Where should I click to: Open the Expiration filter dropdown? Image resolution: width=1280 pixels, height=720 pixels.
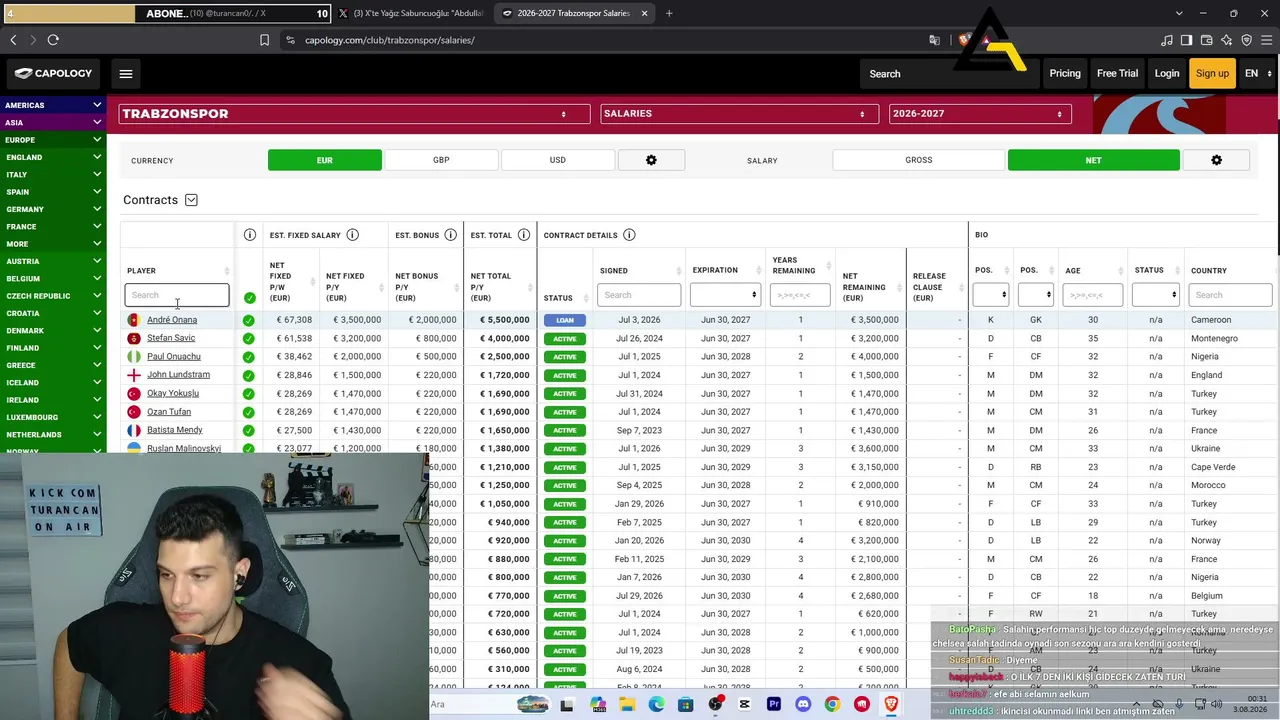[x=725, y=295]
